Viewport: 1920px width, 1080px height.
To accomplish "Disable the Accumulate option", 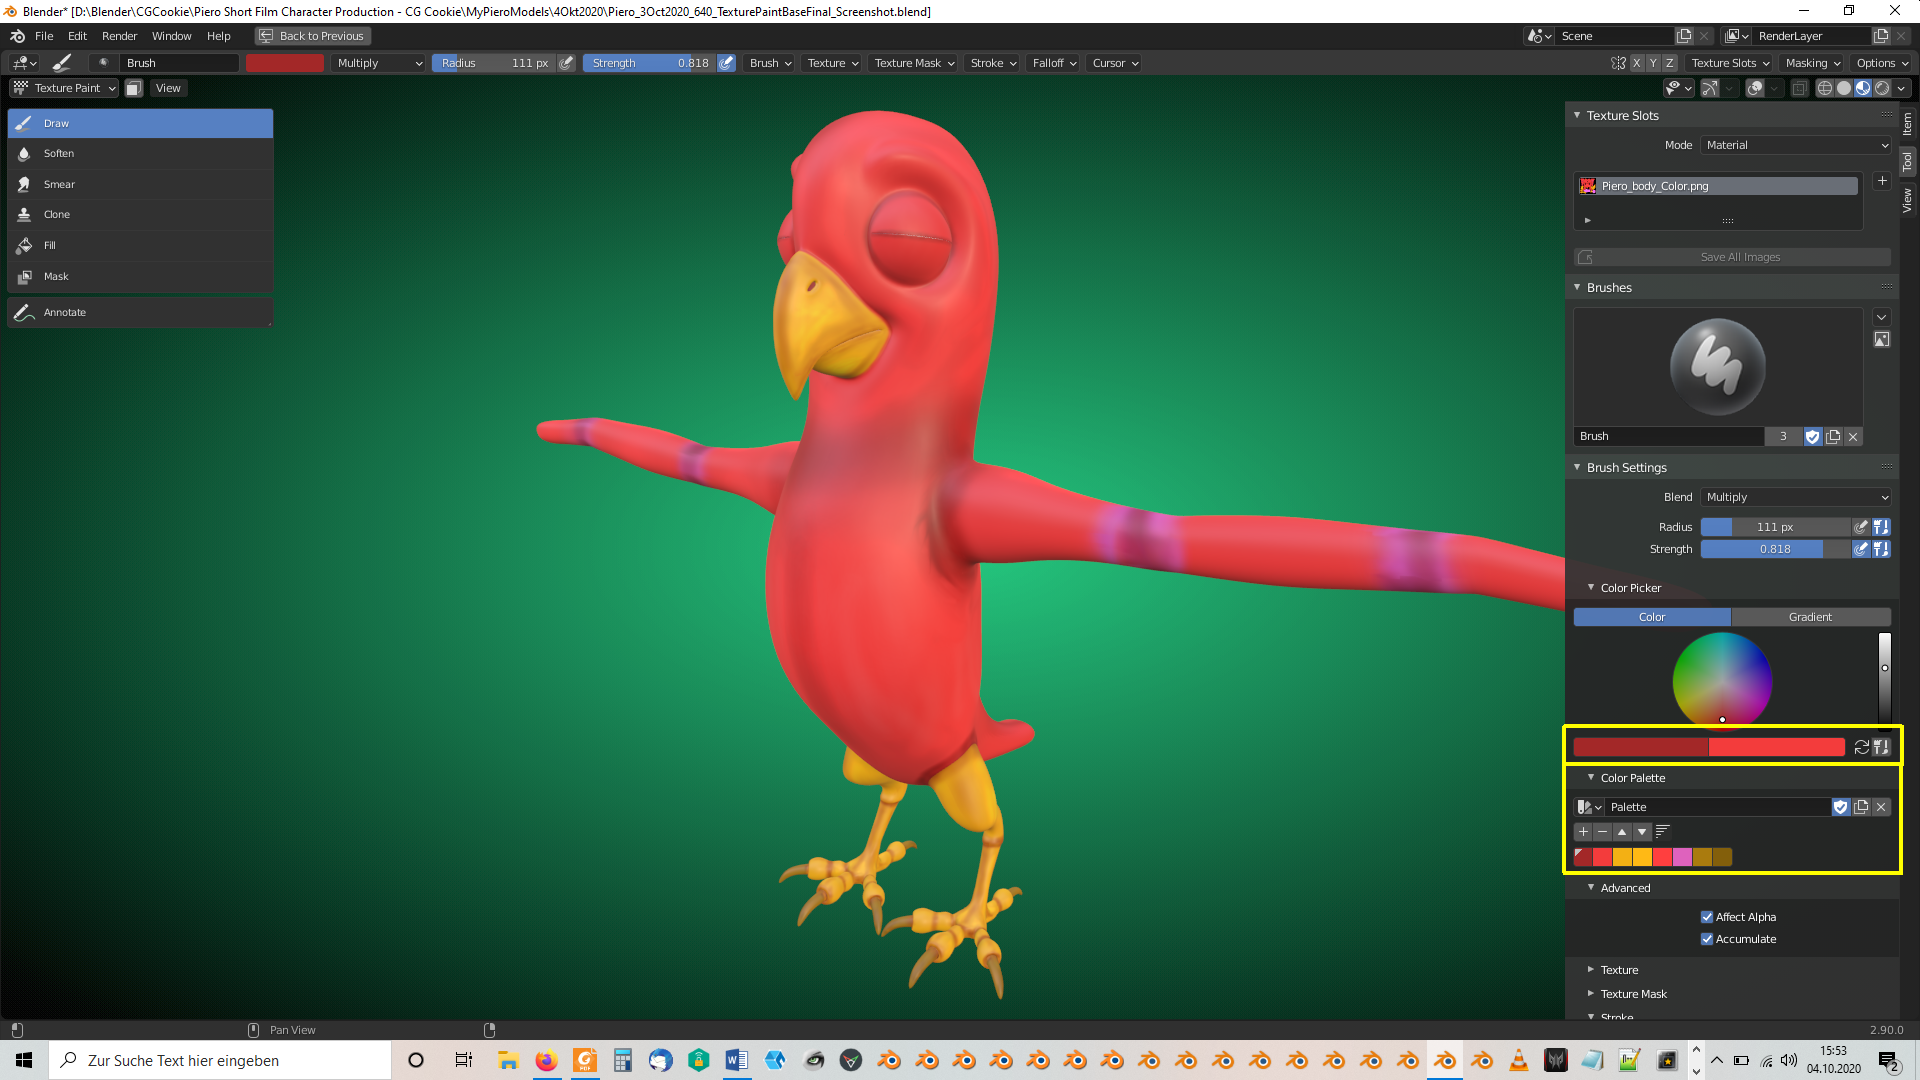I will (x=1707, y=938).
